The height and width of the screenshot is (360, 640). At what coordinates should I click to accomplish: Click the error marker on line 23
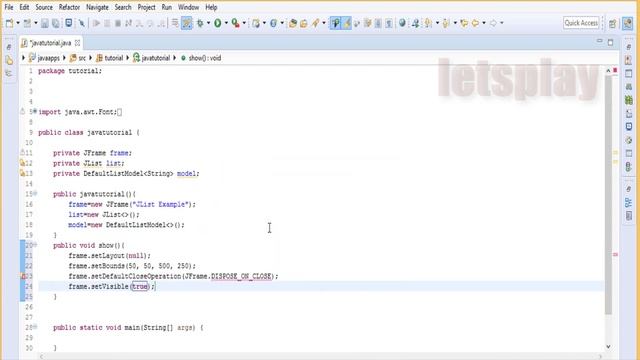pos(23,276)
